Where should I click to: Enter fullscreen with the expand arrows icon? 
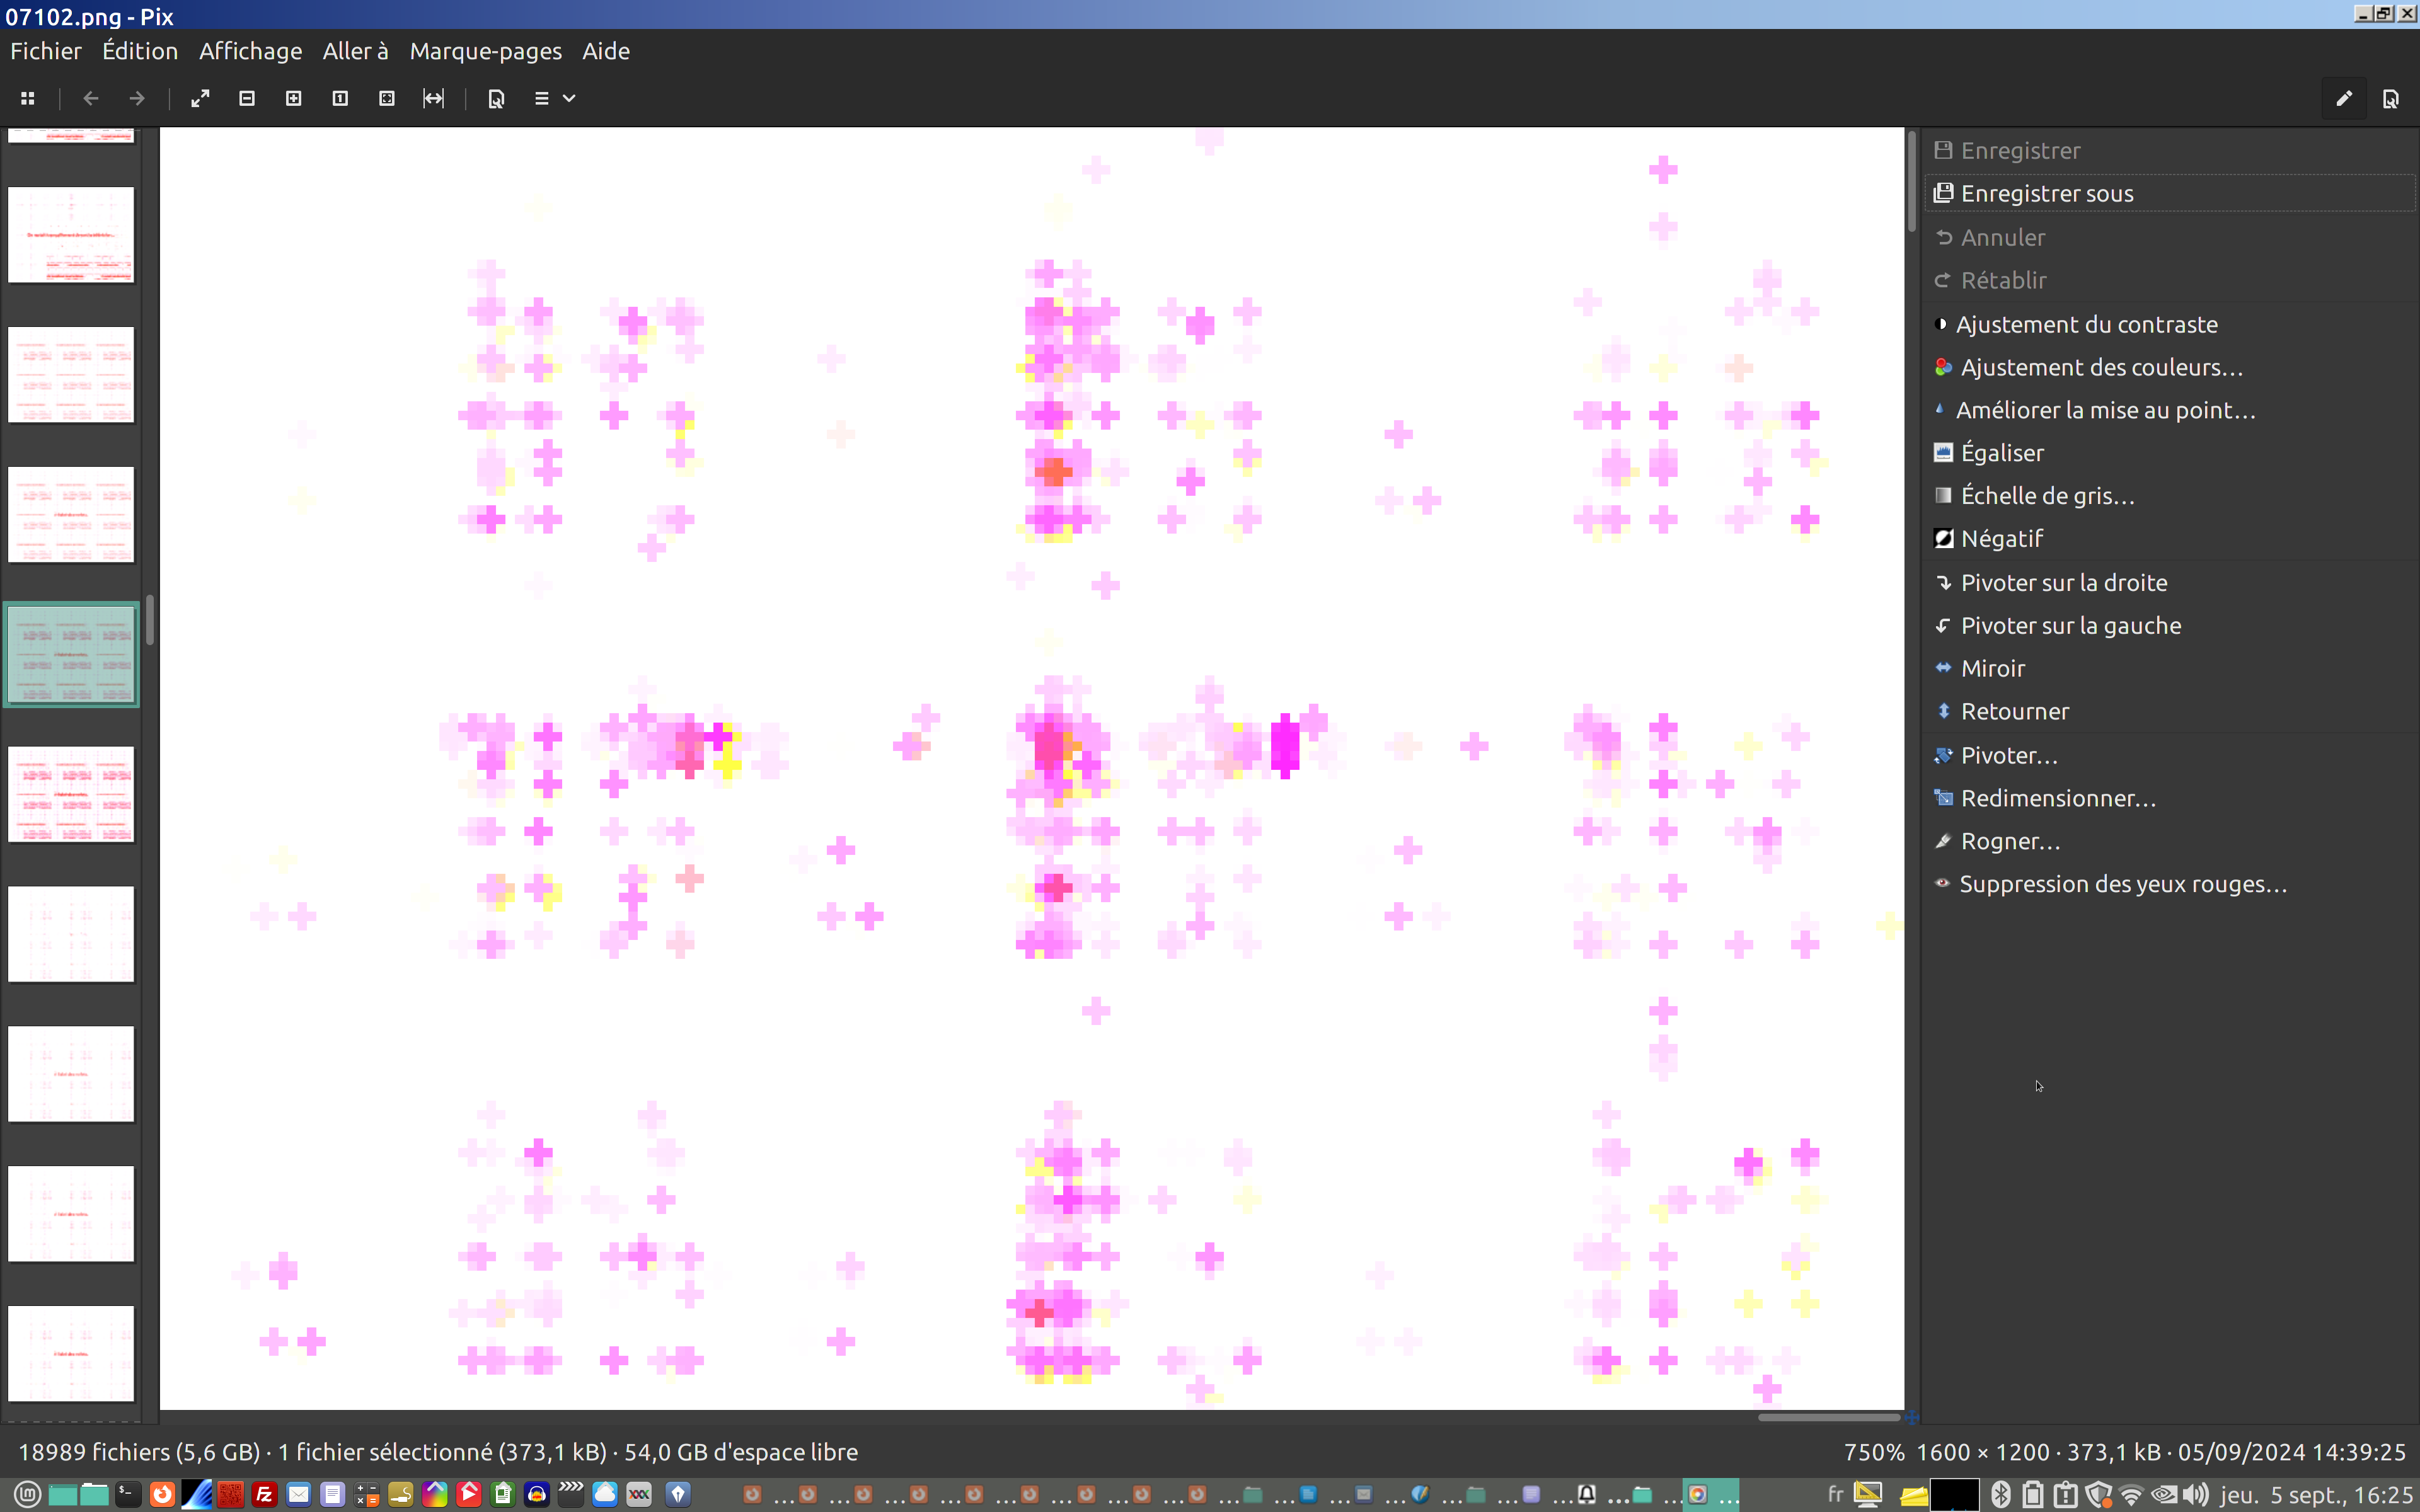click(x=200, y=98)
